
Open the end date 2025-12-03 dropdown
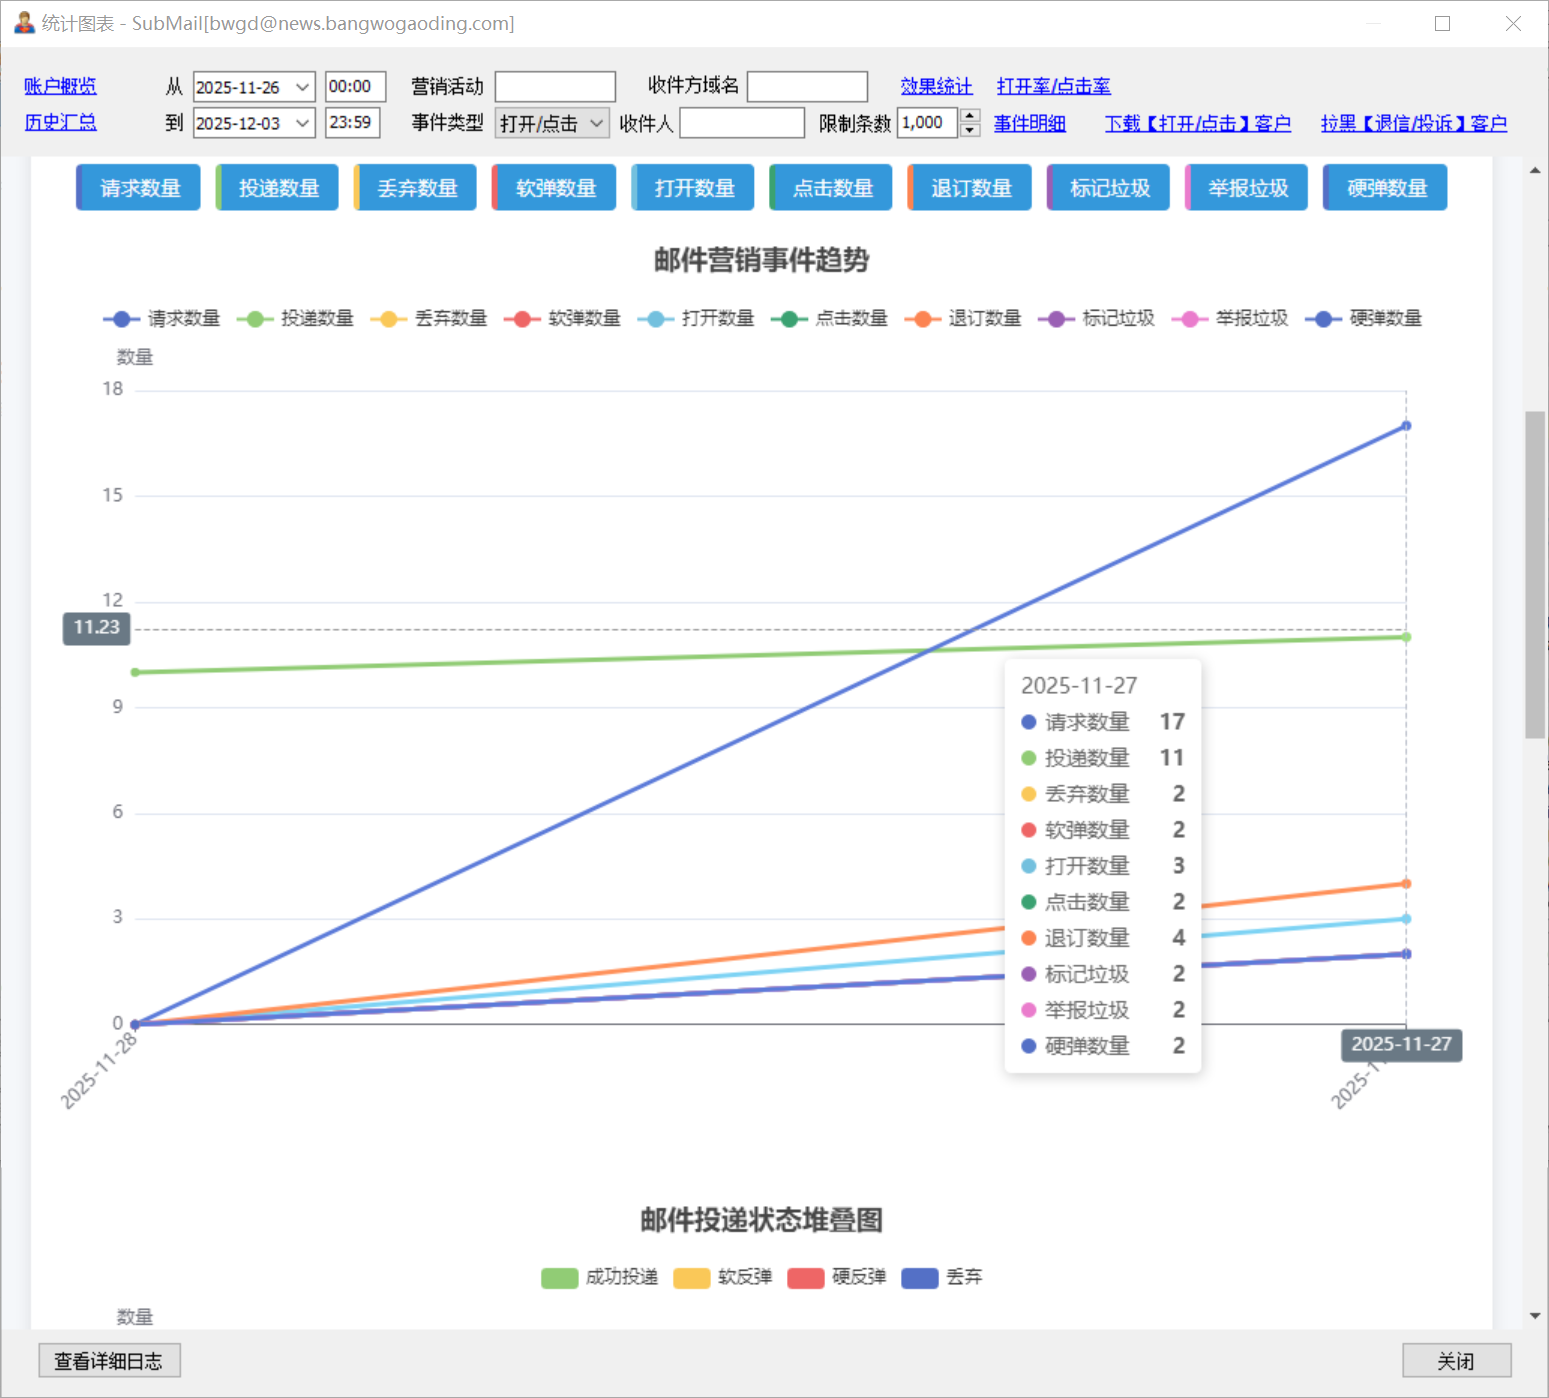pyautogui.click(x=302, y=123)
